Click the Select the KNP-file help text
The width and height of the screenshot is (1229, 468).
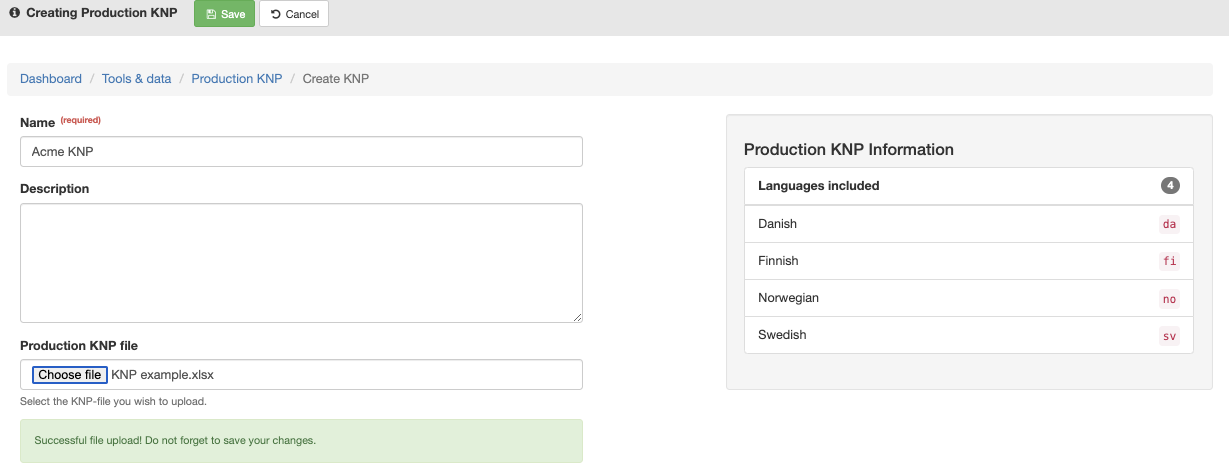click(113, 401)
